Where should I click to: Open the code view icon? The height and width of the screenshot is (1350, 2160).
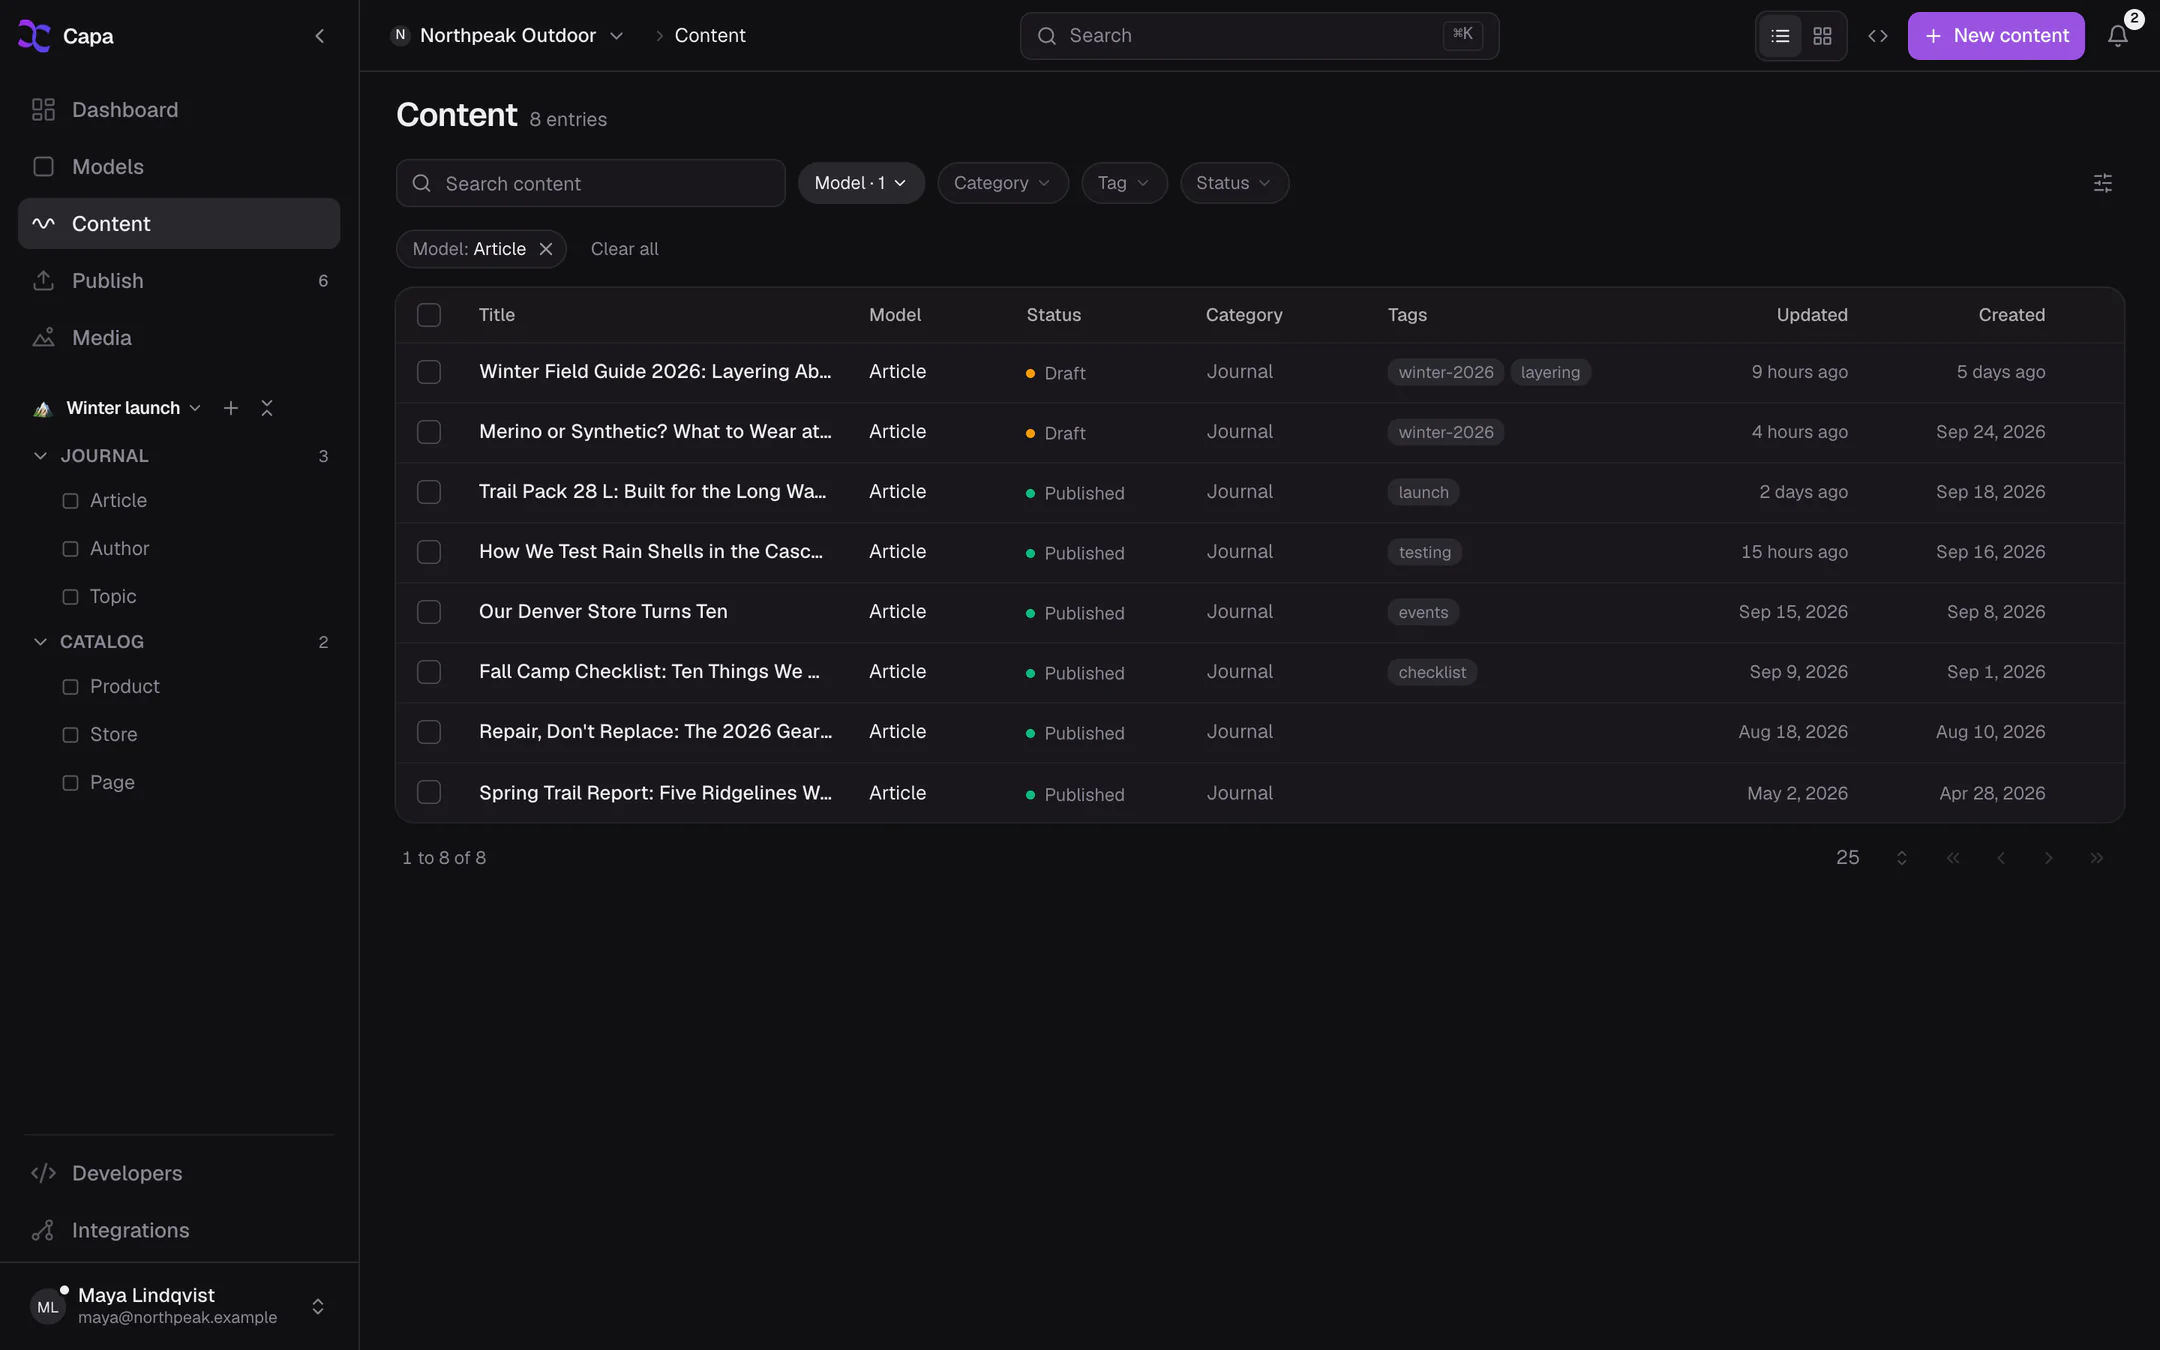[1877, 36]
